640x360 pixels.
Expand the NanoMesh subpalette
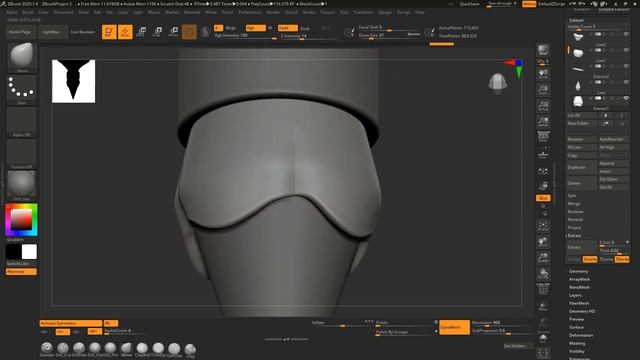[579, 287]
